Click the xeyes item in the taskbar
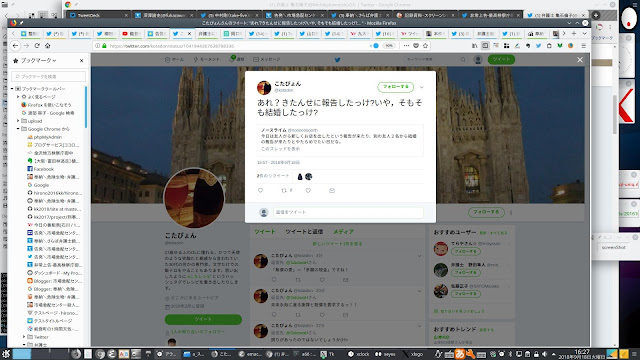Screen dimensions: 640x360 point(385,354)
